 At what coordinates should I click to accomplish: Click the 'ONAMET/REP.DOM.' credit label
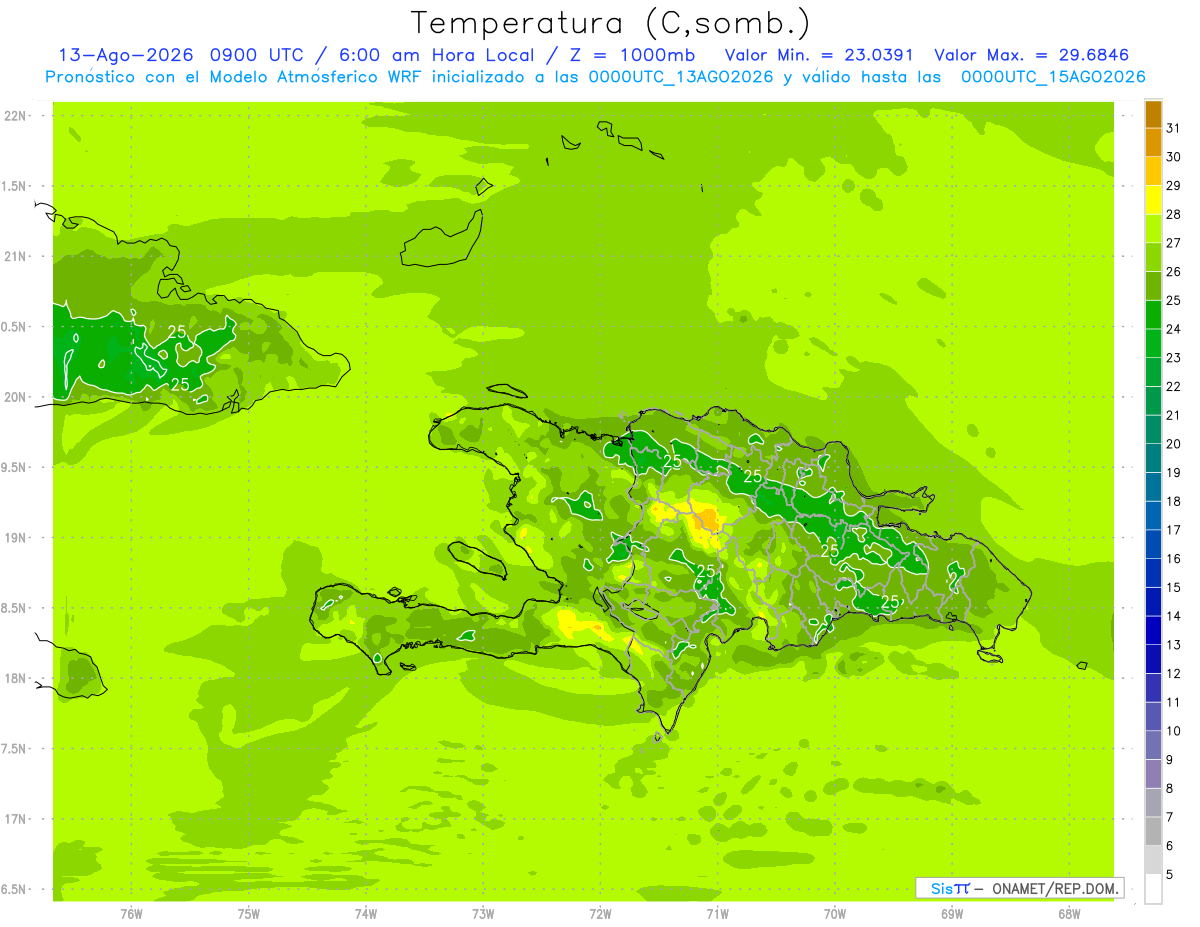tap(1055, 888)
